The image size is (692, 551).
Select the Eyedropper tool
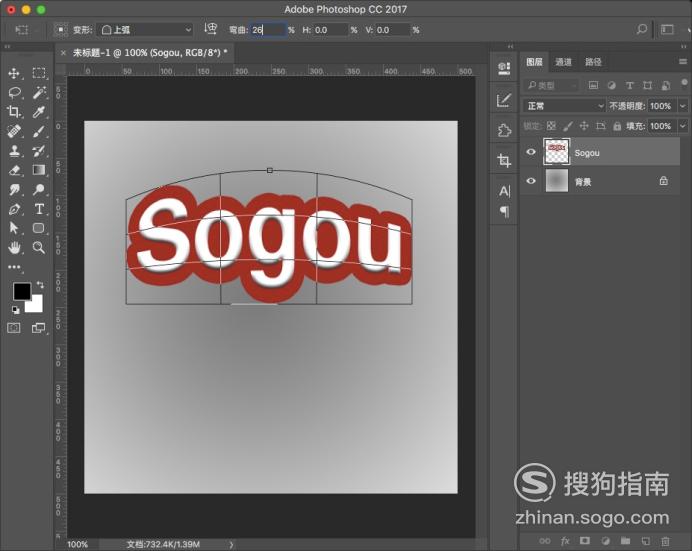(x=39, y=112)
